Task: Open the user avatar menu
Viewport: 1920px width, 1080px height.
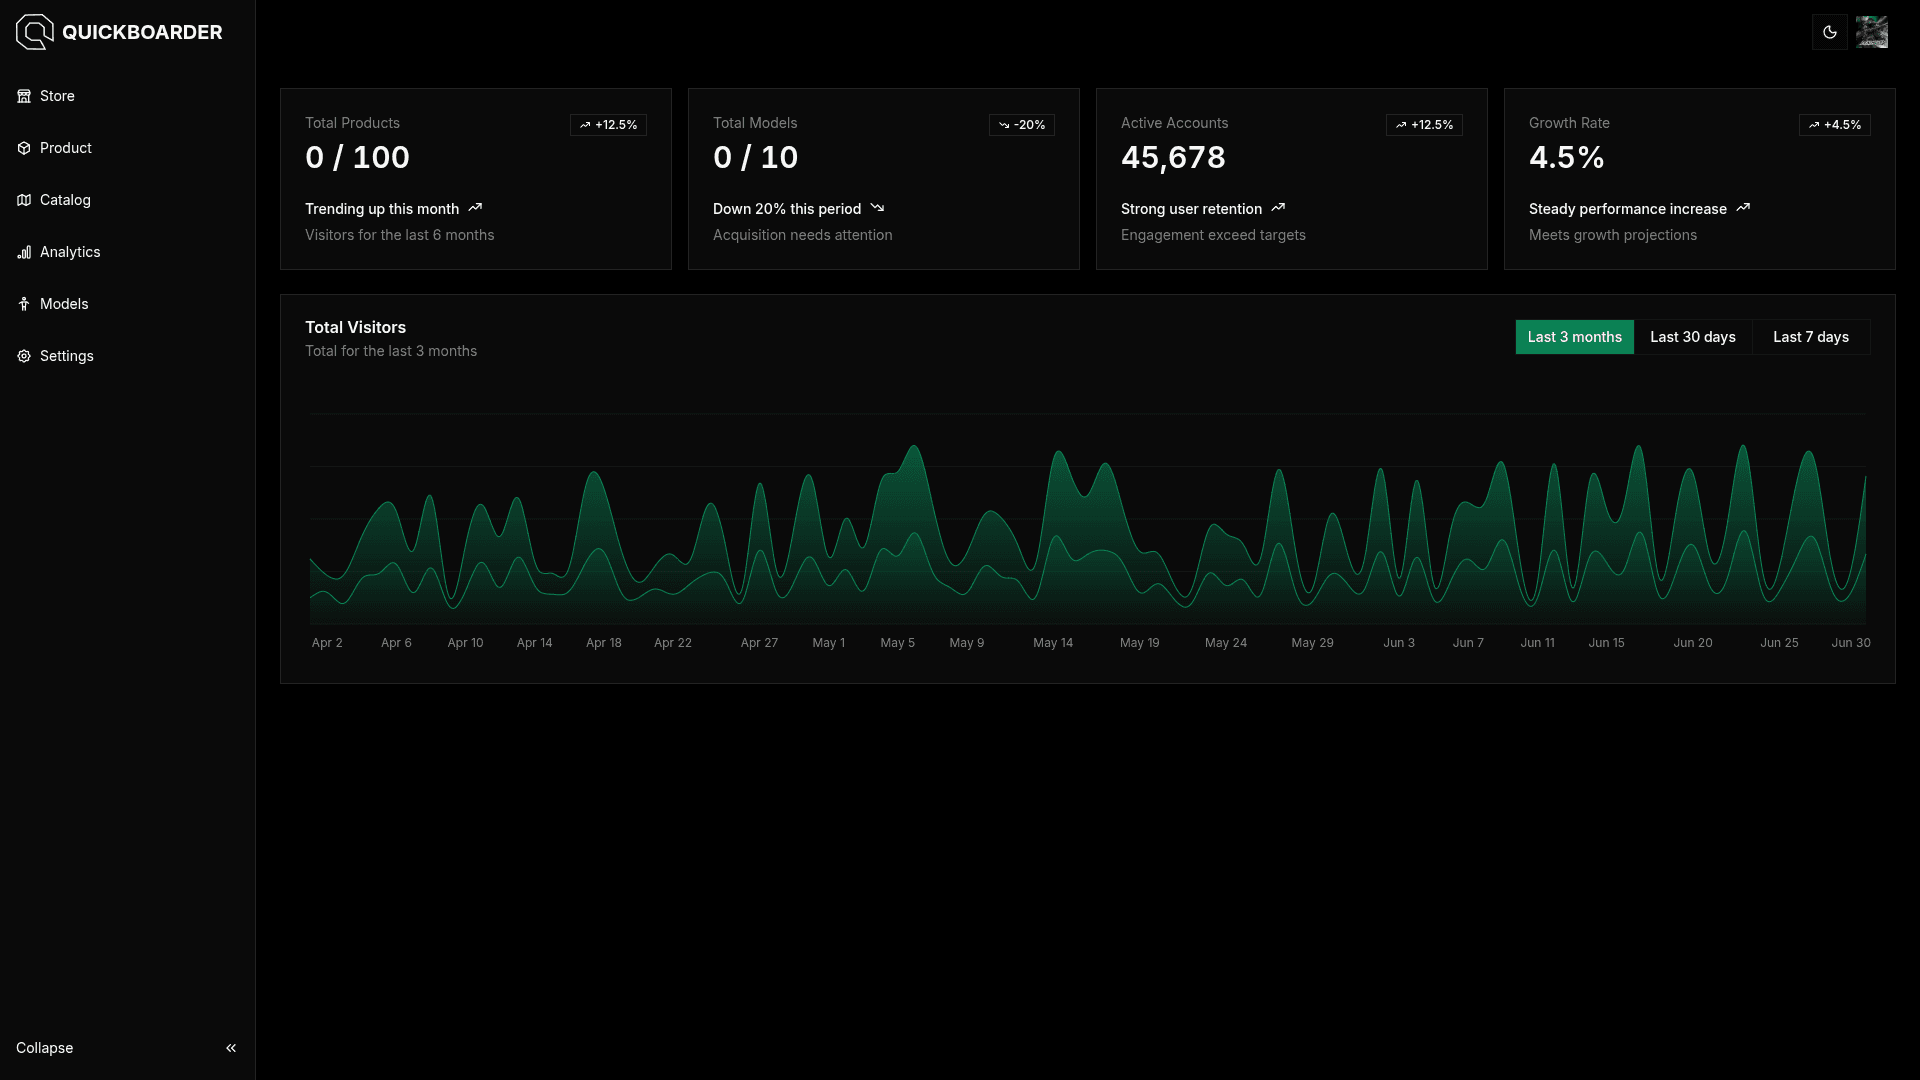Action: pos(1871,32)
